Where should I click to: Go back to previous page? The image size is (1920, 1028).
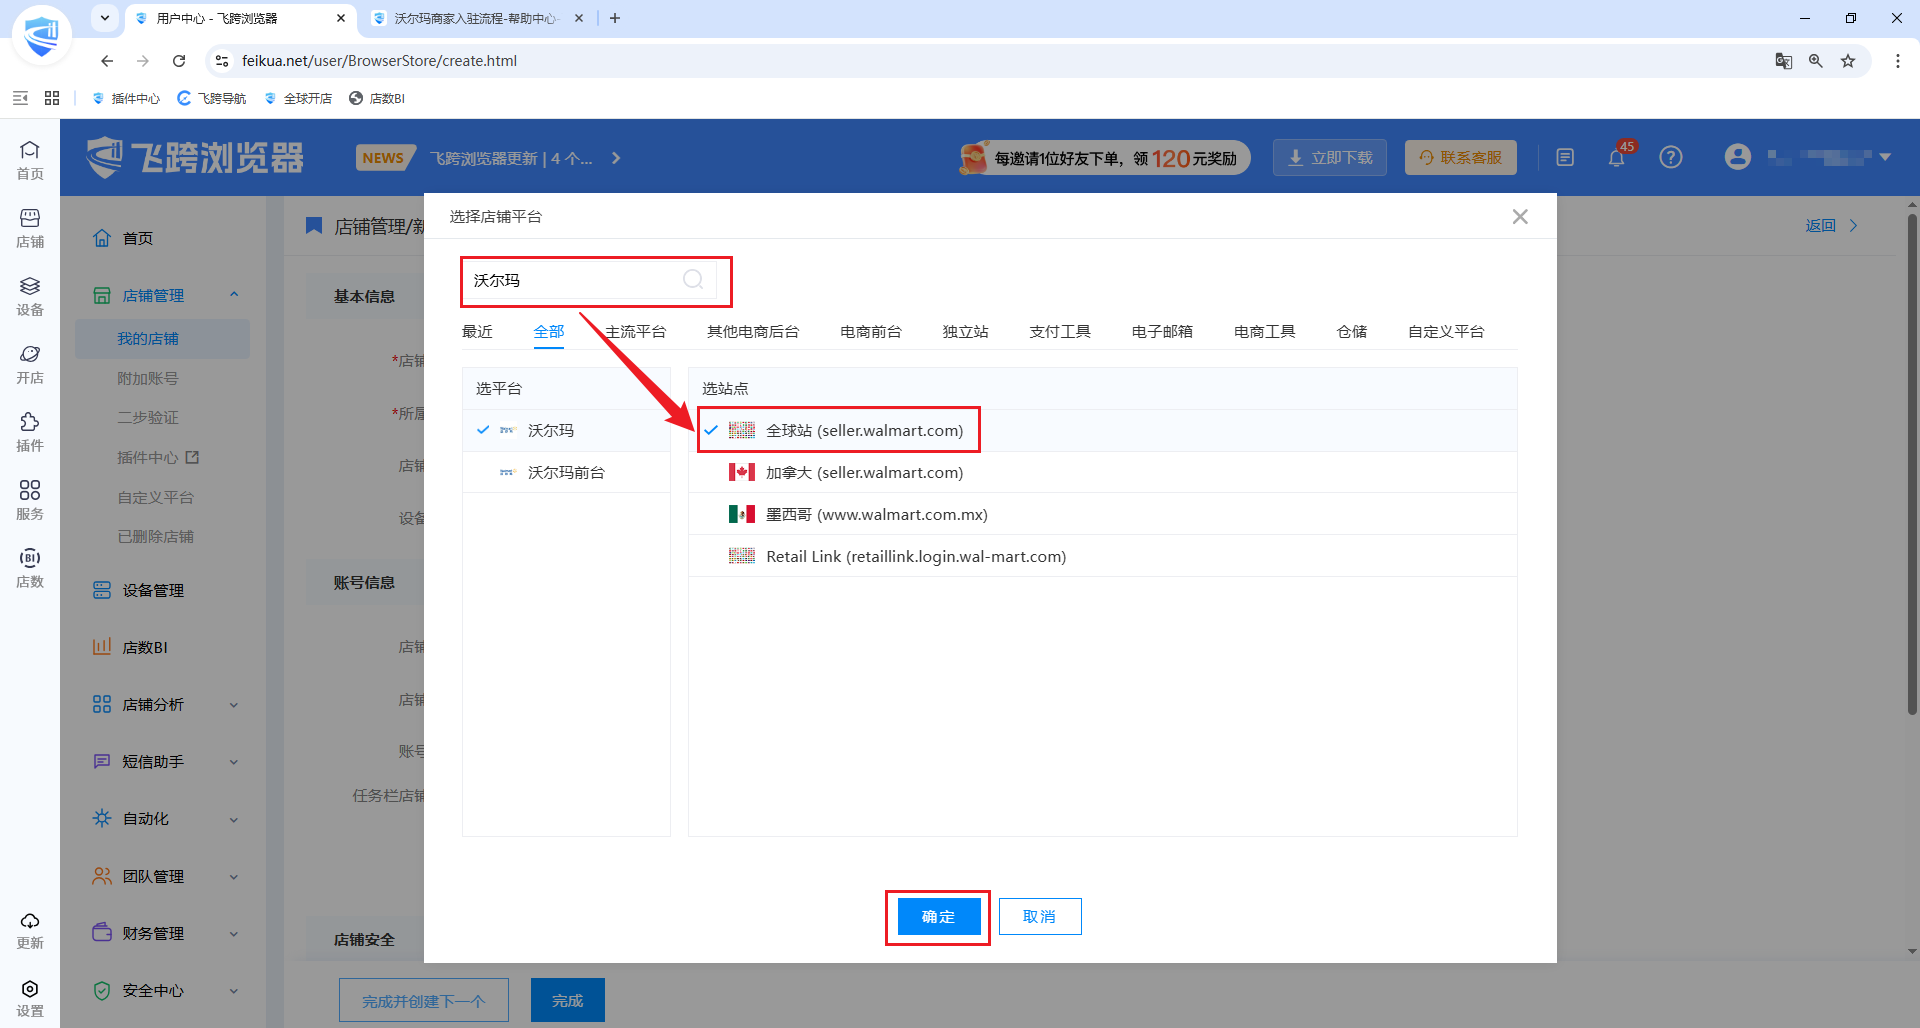(107, 61)
